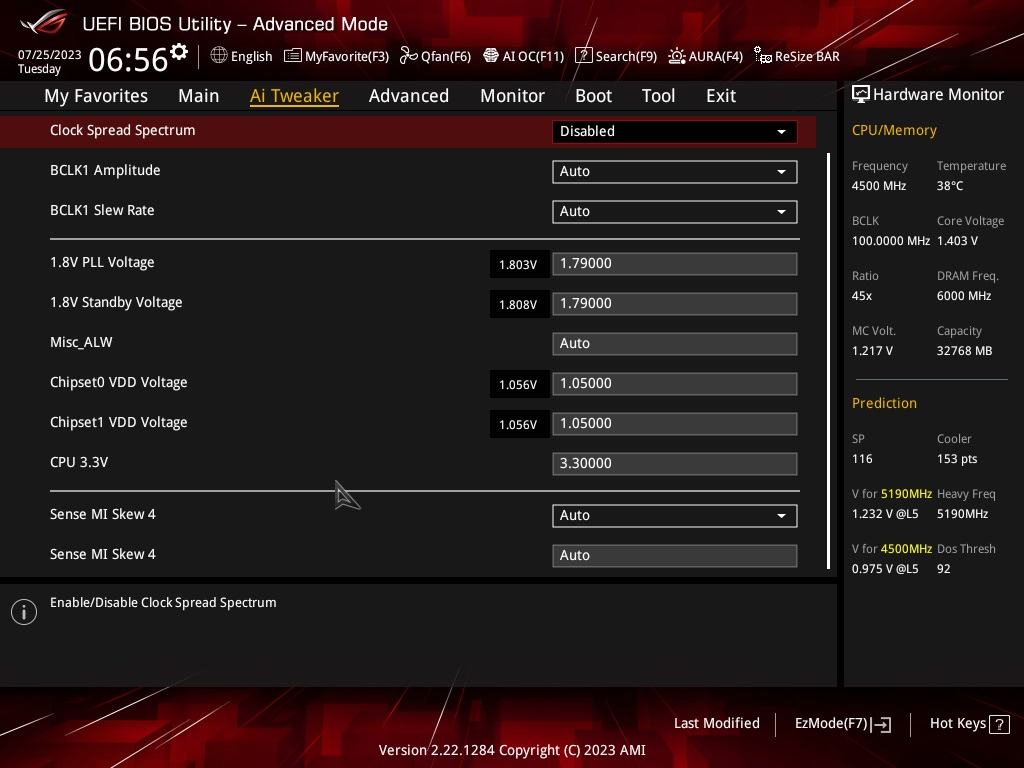This screenshot has height=768, width=1024.
Task: Select CPU 3.3V label
Action: coord(79,462)
